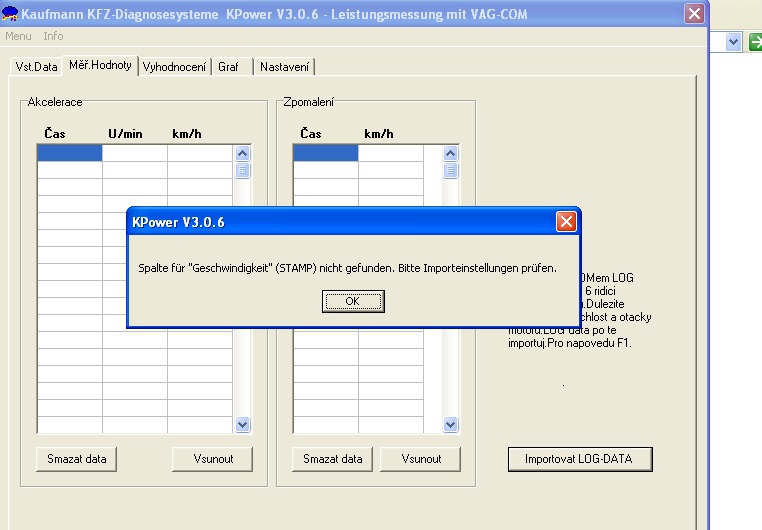Open the Menu menu
The height and width of the screenshot is (530, 762).
tap(18, 36)
